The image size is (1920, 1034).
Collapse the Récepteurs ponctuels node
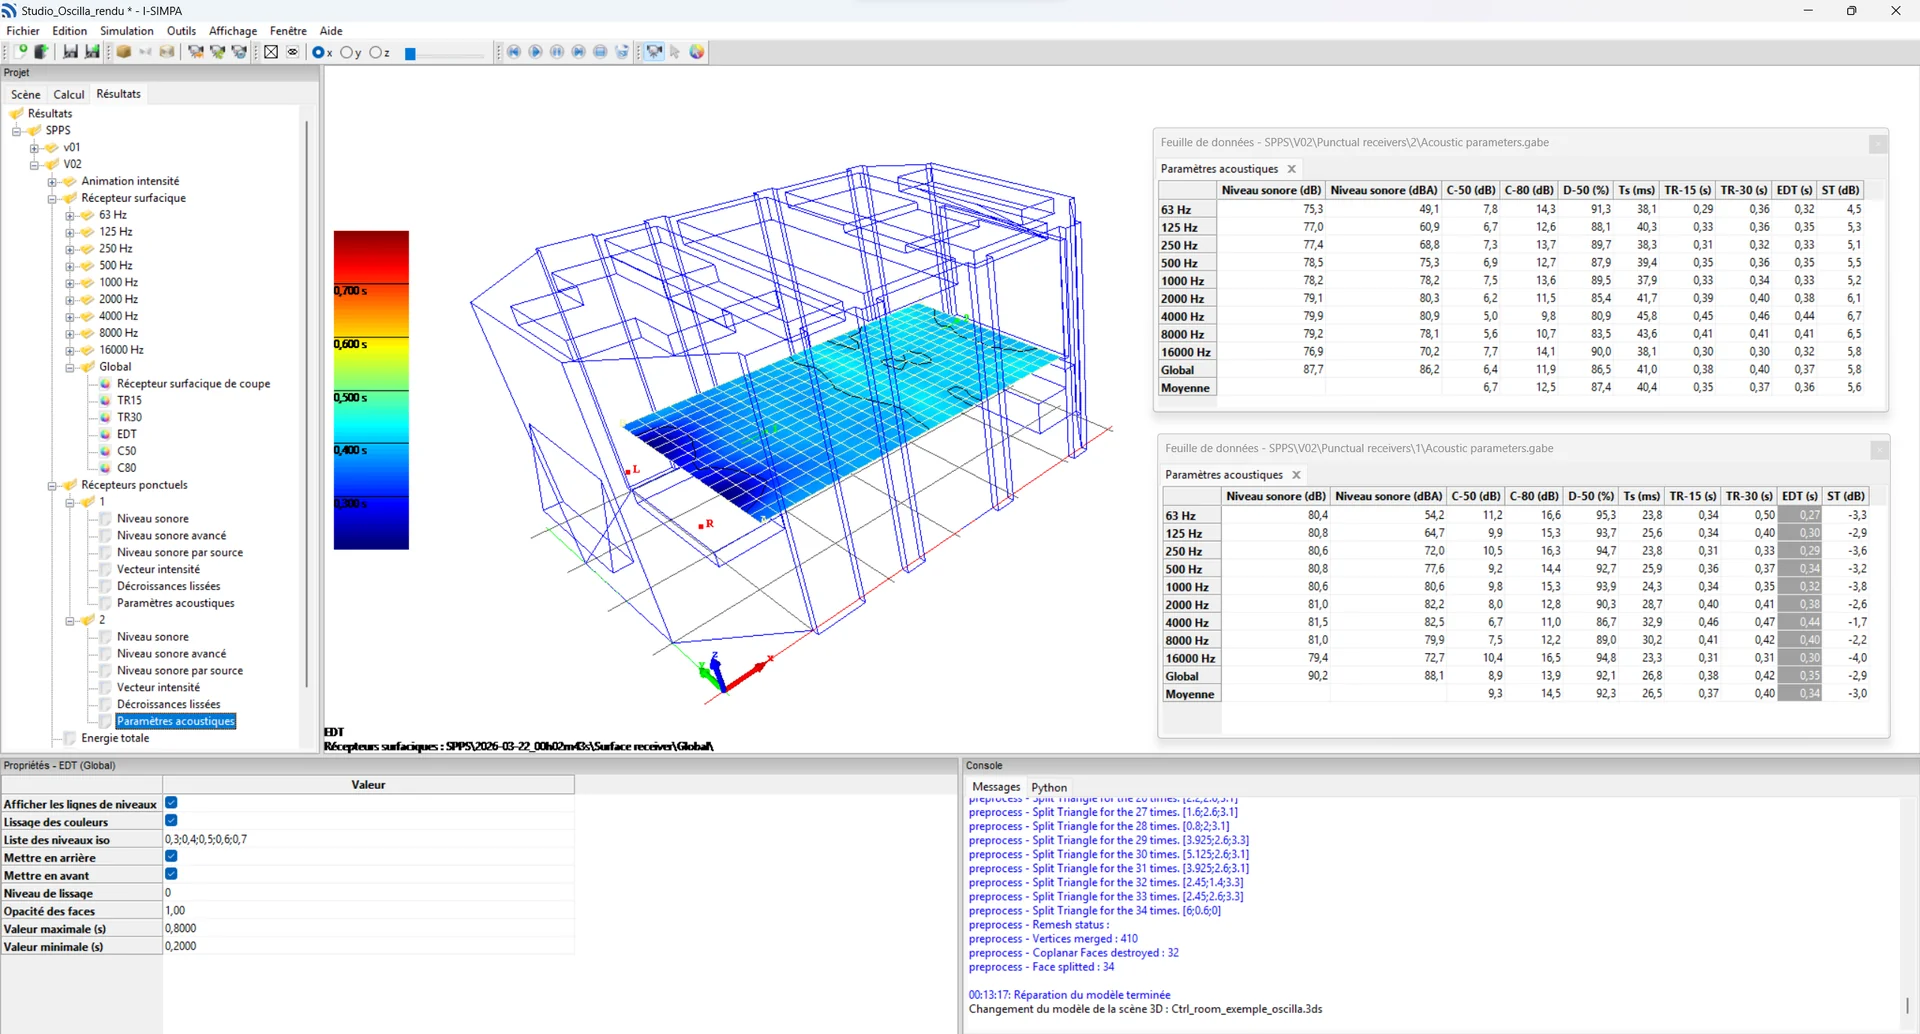(x=52, y=486)
